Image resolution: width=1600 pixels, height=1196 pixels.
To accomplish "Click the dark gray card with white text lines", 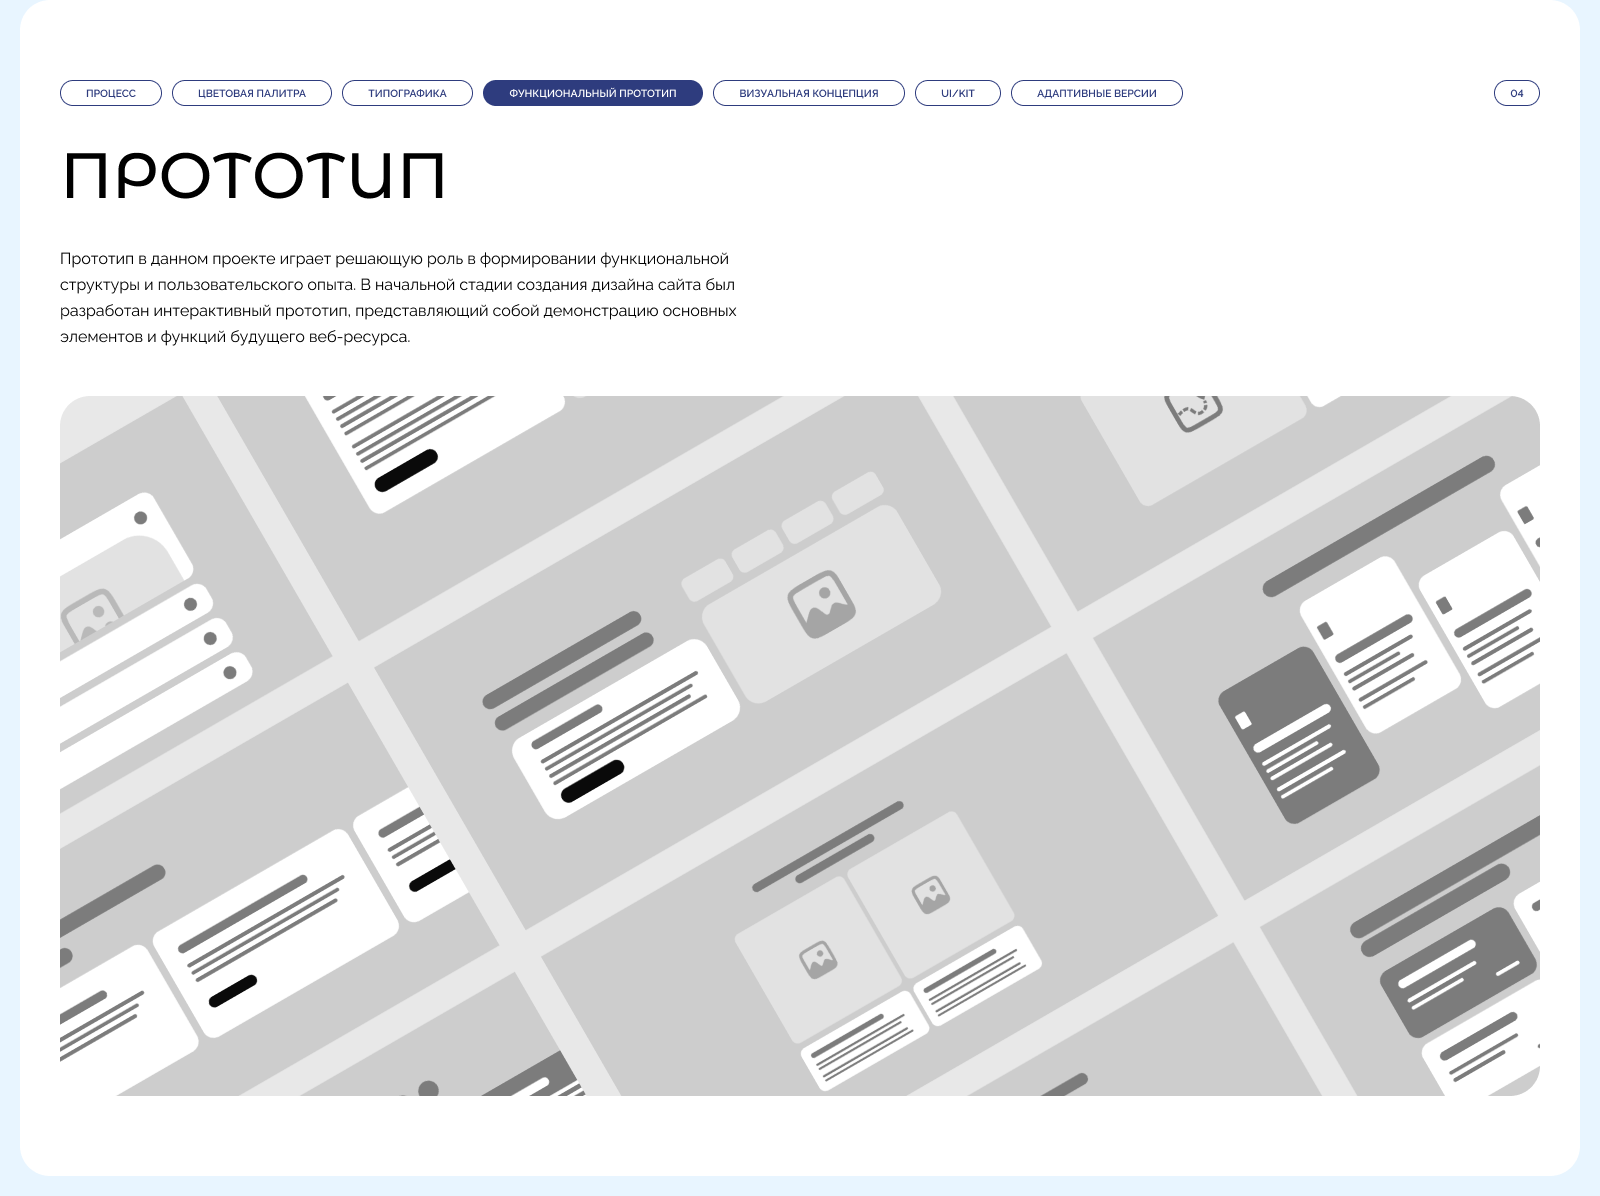I will click(1298, 735).
